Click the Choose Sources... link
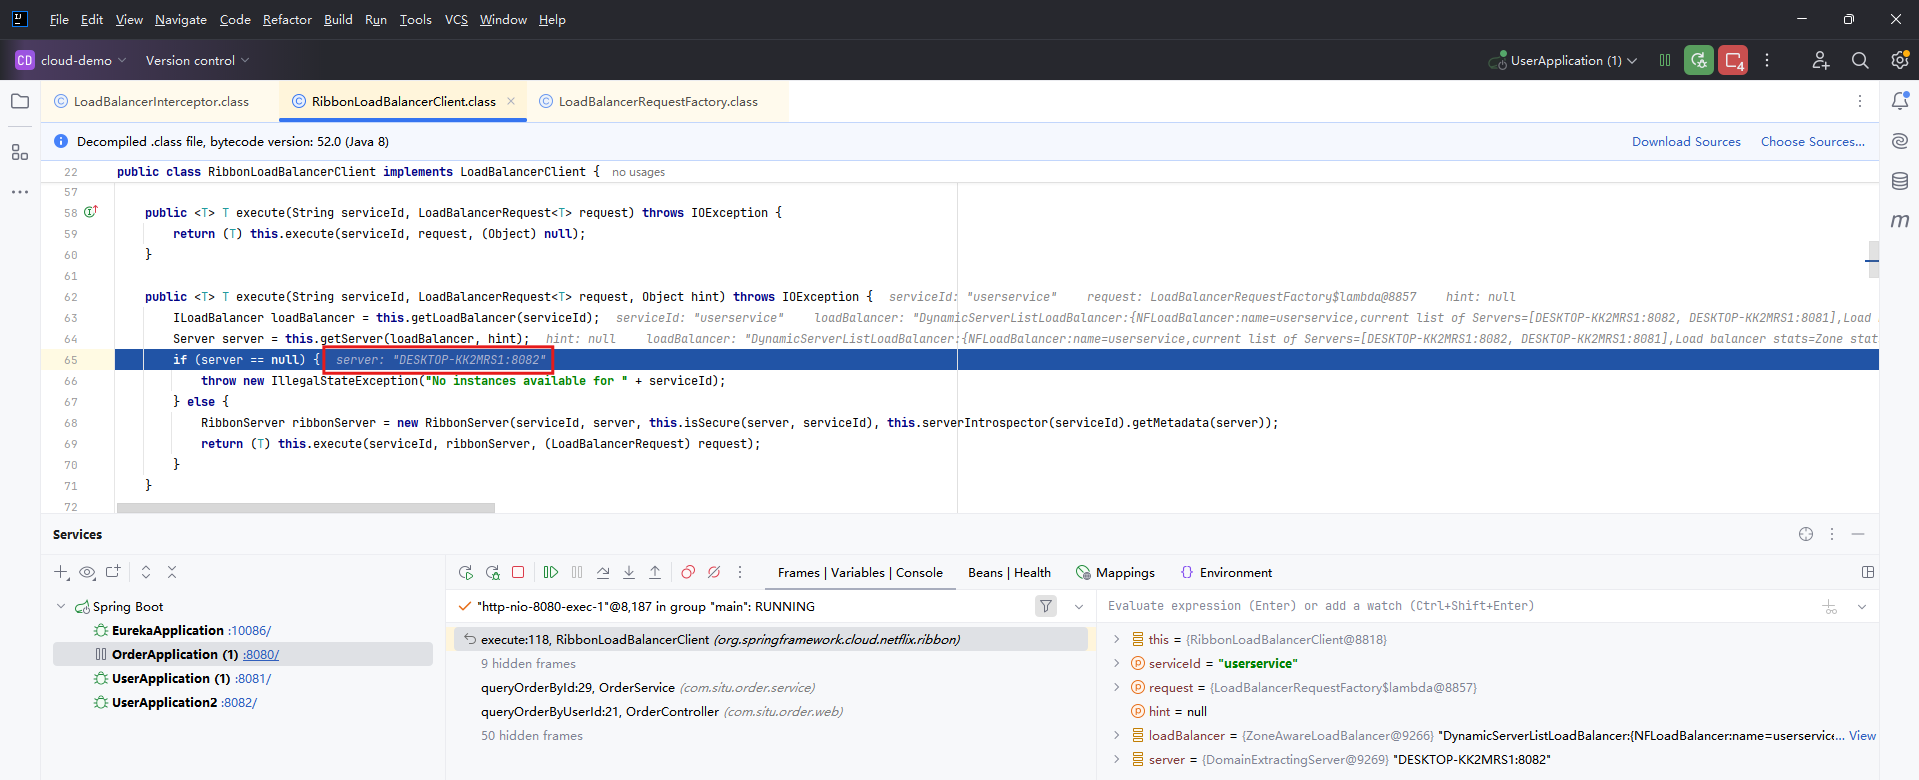The height and width of the screenshot is (780, 1919). coord(1812,141)
